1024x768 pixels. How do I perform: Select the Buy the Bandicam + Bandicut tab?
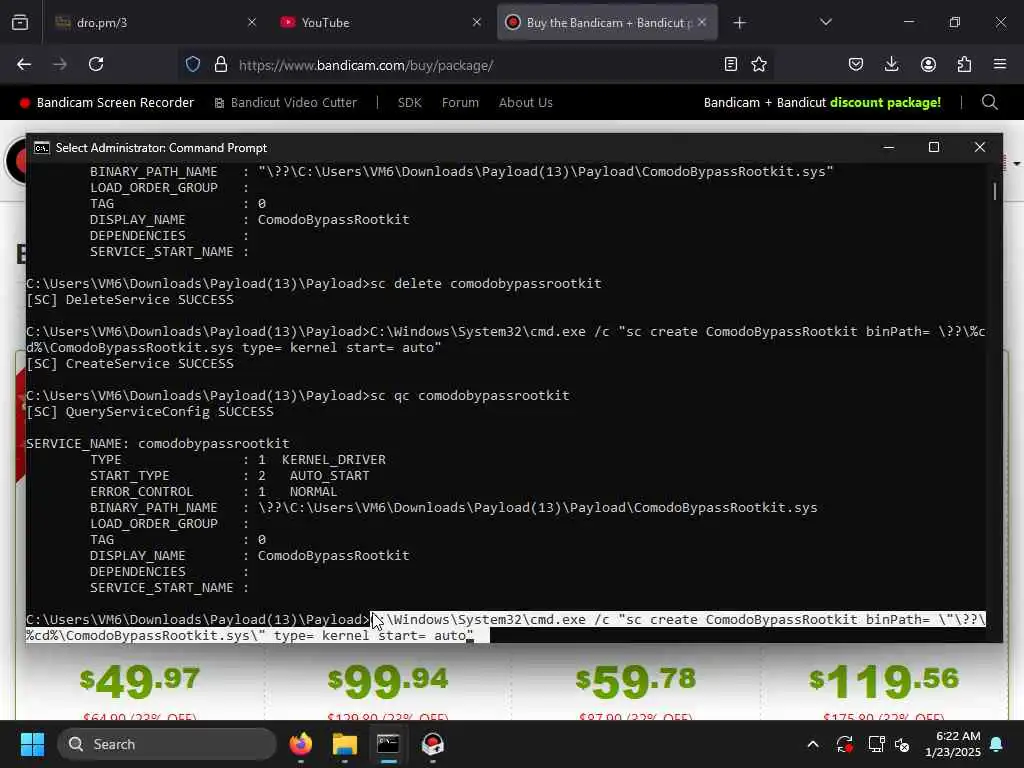pos(607,23)
